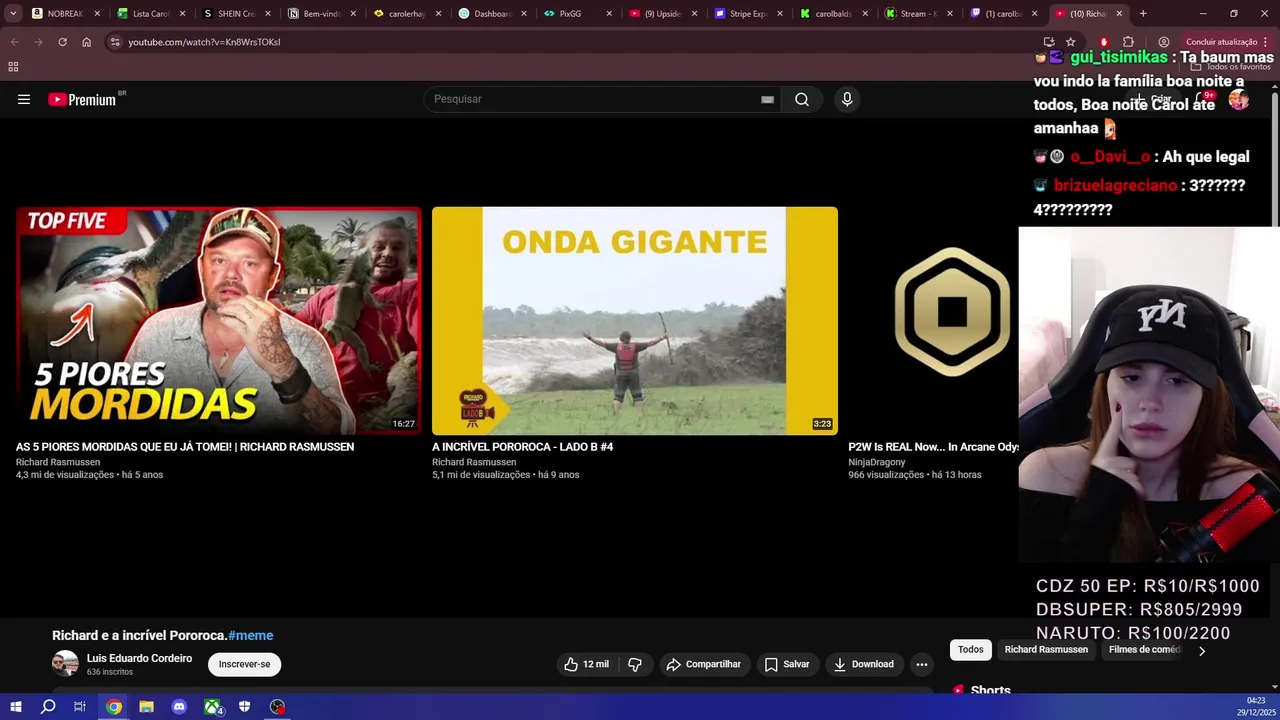1280x720 pixels.
Task: Open Luis Eduardo Cordeiro channel name
Action: pyautogui.click(x=139, y=658)
